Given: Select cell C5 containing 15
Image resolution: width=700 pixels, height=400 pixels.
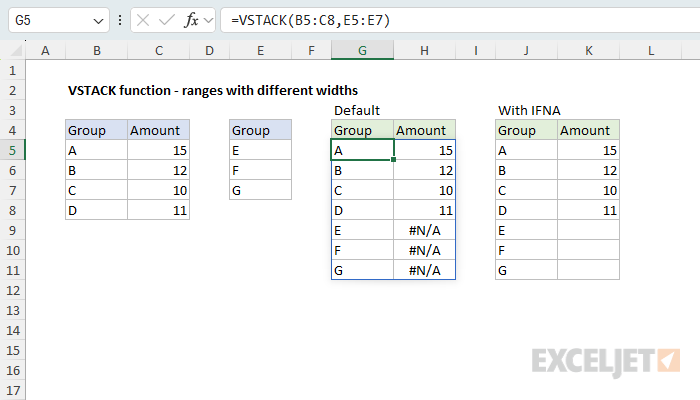Looking at the screenshot, I should click(x=158, y=150).
